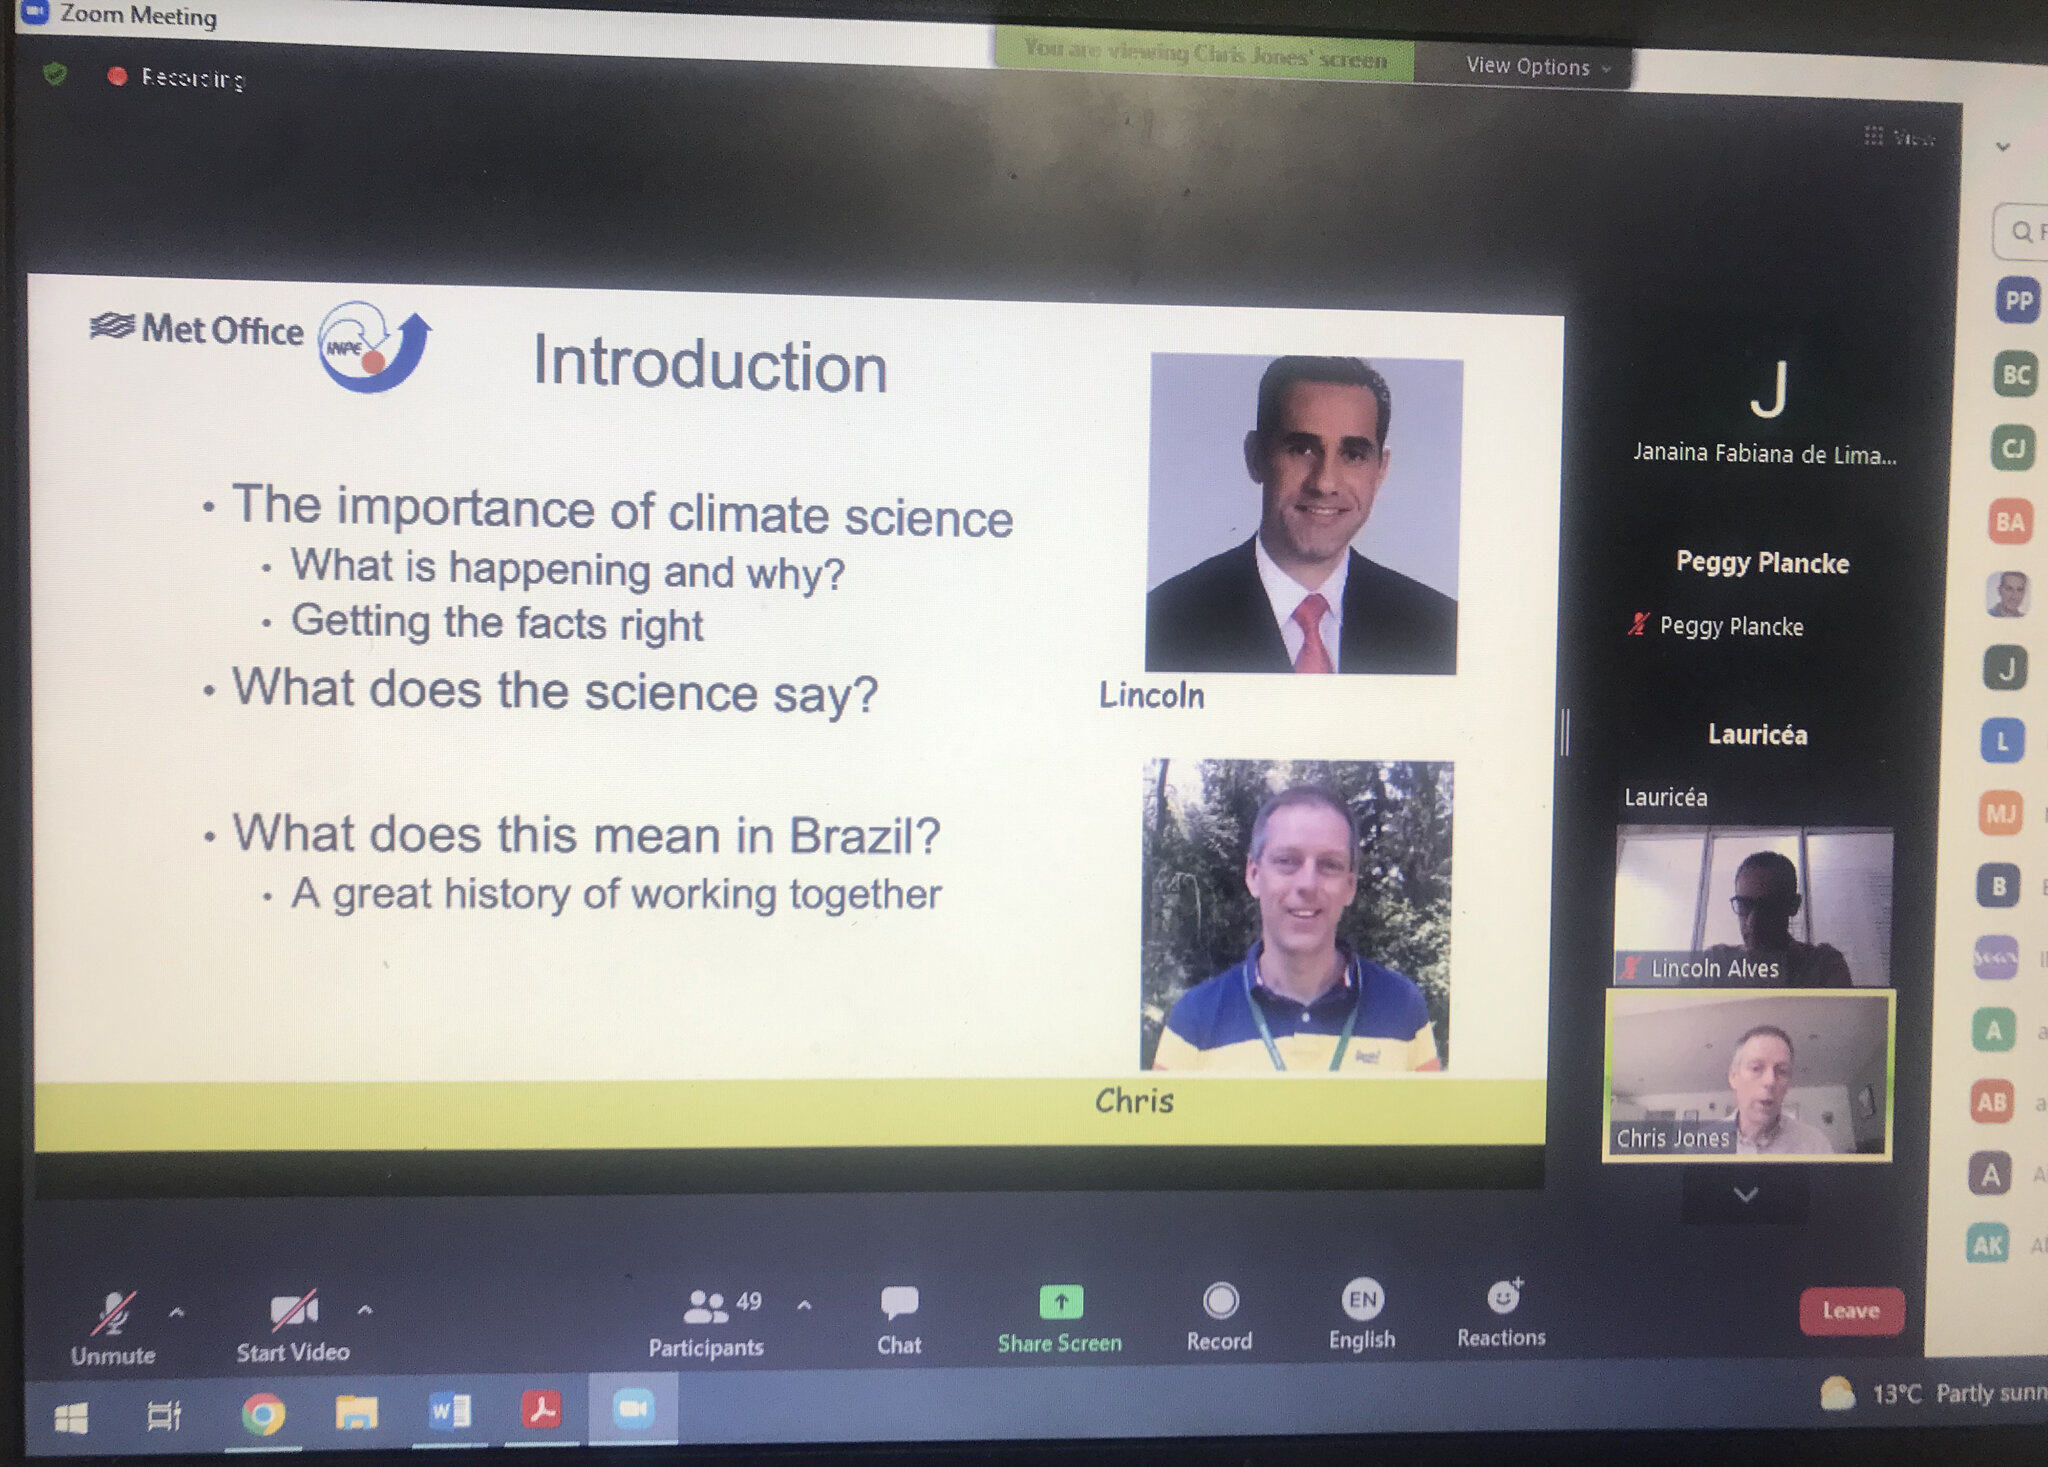
Task: Select the red AB participant avatar
Action: point(1992,1101)
